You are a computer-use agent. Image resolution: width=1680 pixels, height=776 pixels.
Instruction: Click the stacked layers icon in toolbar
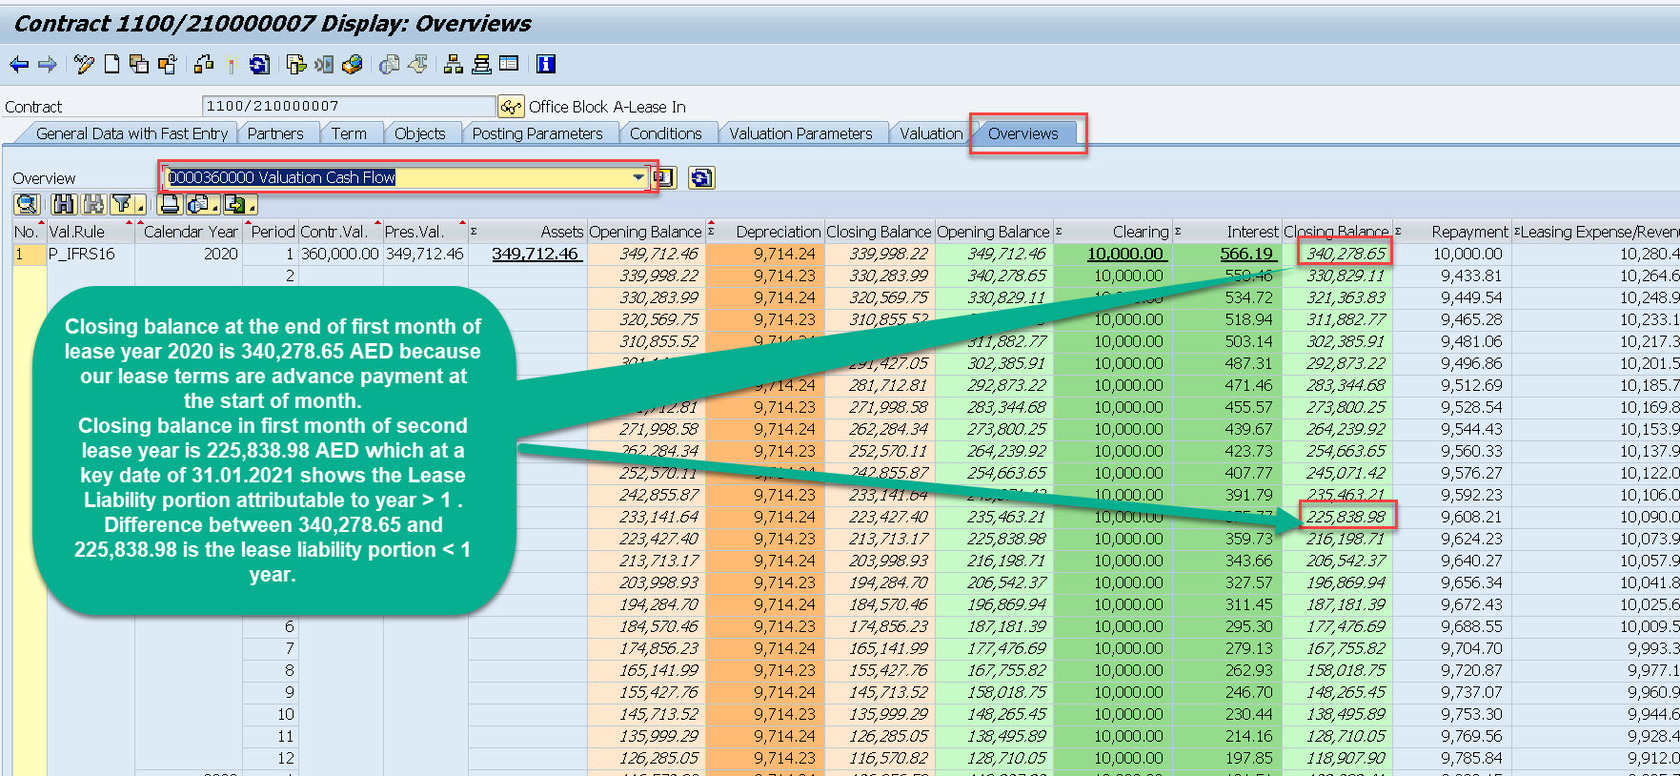tap(481, 65)
